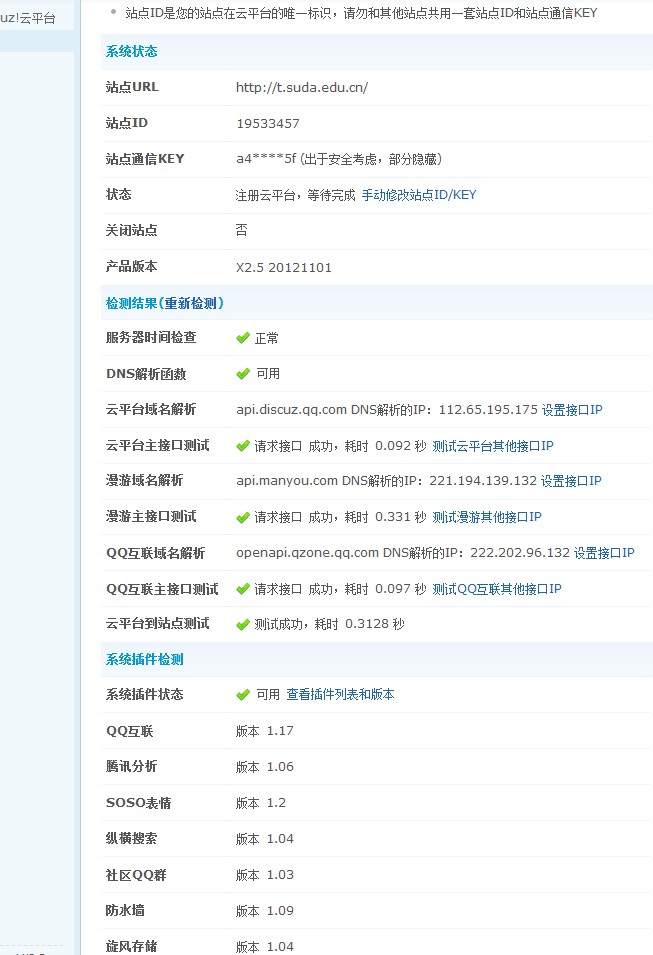Select the 云平台 sidebar item

tap(28, 18)
